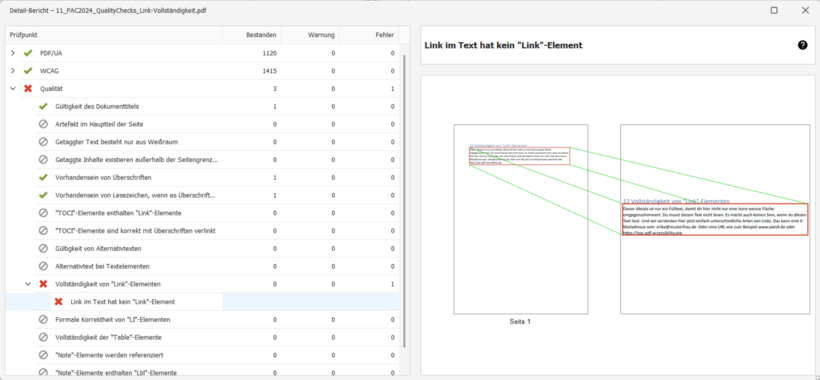
Task: Click the Bestanden column header
Action: [252, 35]
